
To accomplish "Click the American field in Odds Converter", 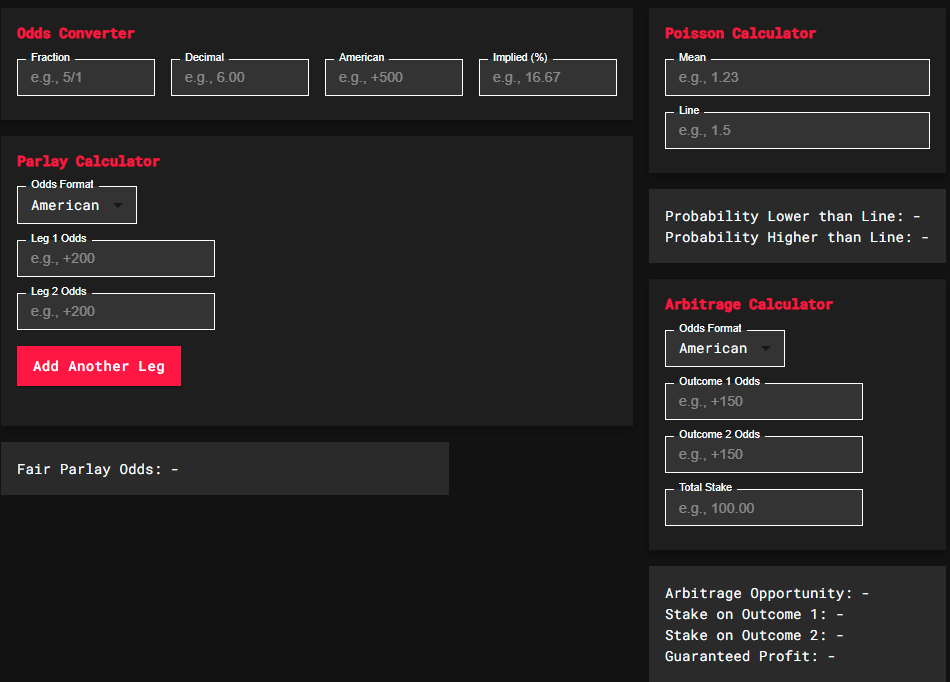I will tap(394, 78).
